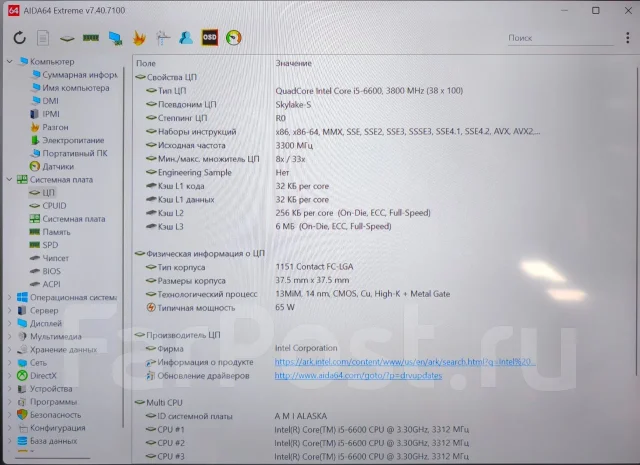Image resolution: width=640 pixels, height=465 pixels.
Task: Click the user profile toolbar icon
Action: 186,38
